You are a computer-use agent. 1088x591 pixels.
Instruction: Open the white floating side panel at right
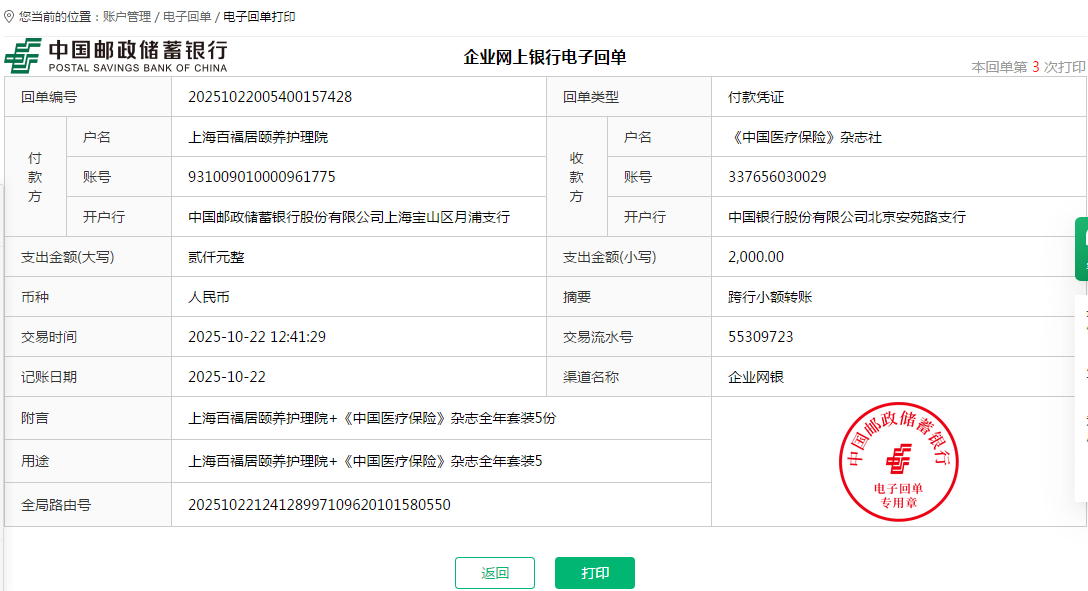(x=1081, y=397)
